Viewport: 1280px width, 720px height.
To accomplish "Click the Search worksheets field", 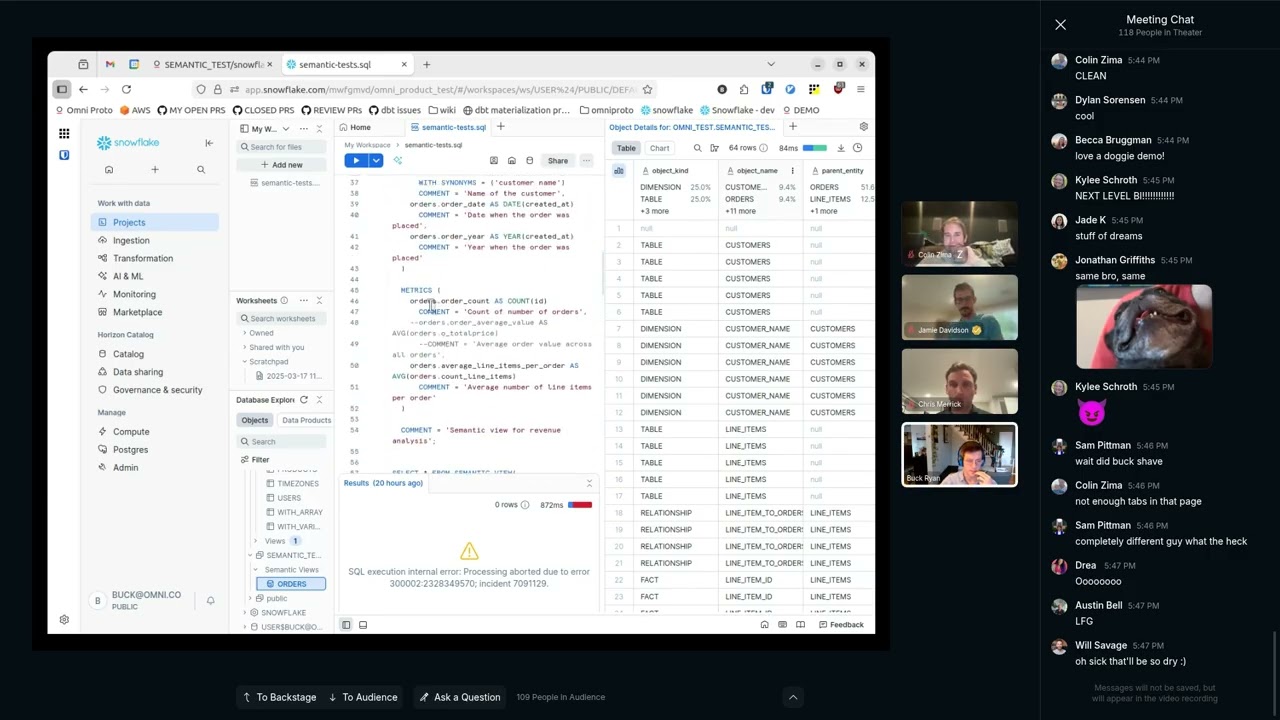I will coord(281,319).
